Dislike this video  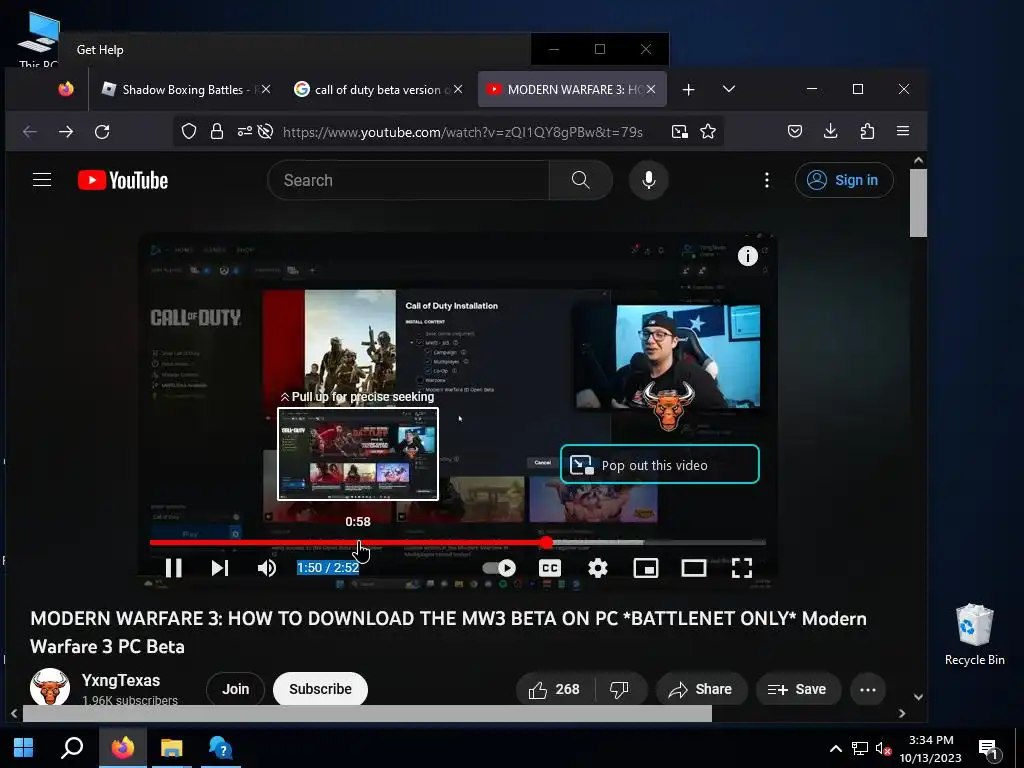pos(619,690)
